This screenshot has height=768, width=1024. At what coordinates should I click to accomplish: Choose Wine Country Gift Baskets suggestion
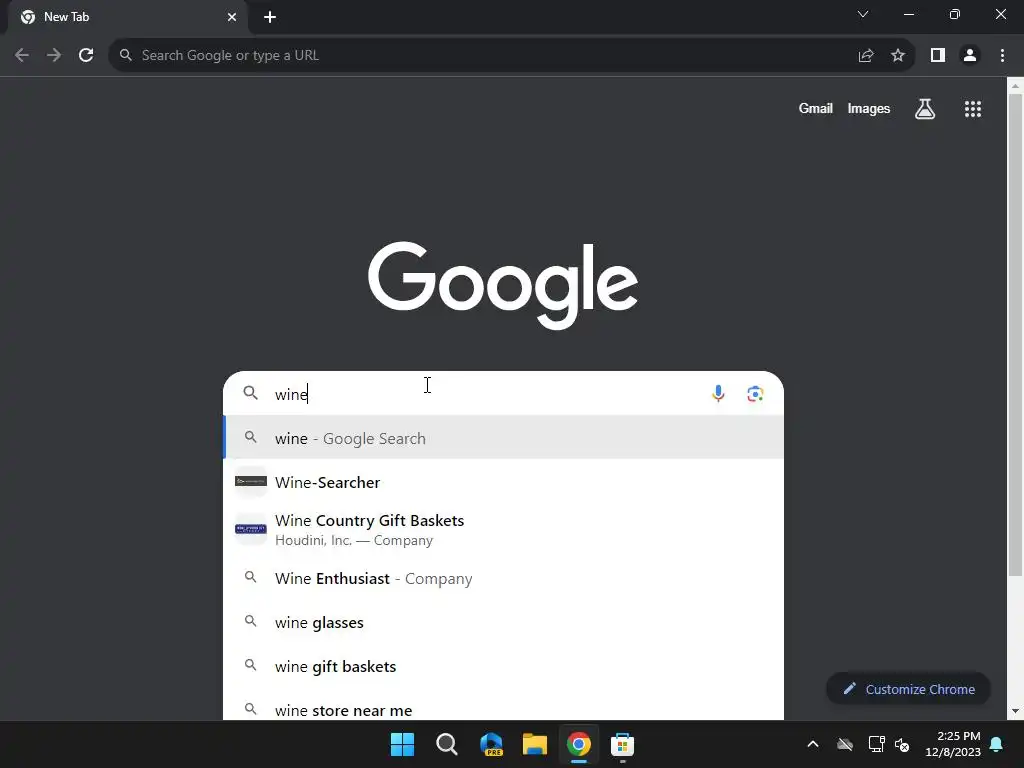504,530
